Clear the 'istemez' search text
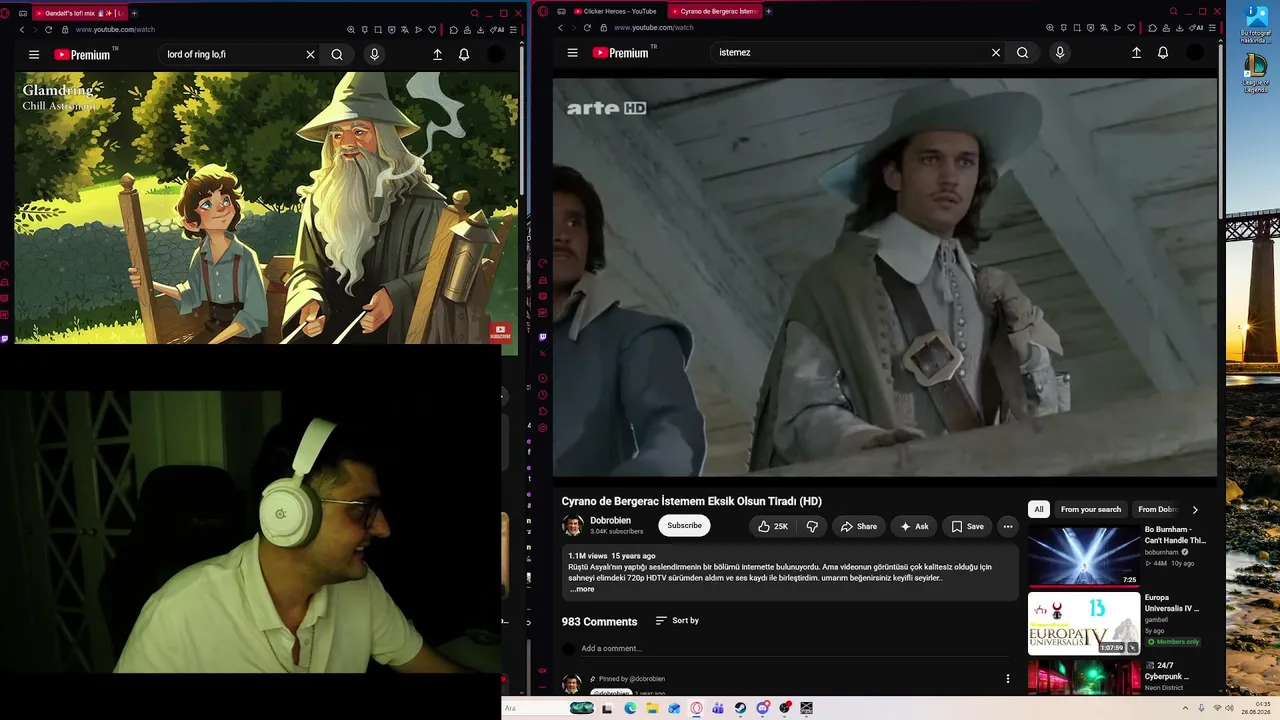Viewport: 1280px width, 720px height. (x=996, y=52)
